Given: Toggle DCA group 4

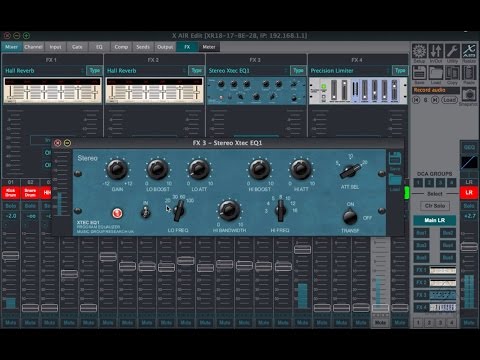Looking at the screenshot, I should coord(451,182).
